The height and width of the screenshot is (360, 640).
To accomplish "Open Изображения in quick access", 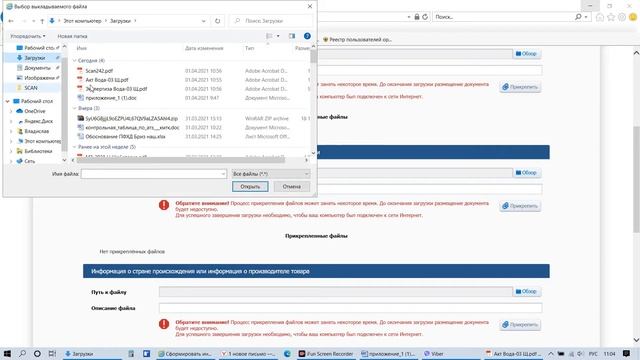I will click(39, 78).
